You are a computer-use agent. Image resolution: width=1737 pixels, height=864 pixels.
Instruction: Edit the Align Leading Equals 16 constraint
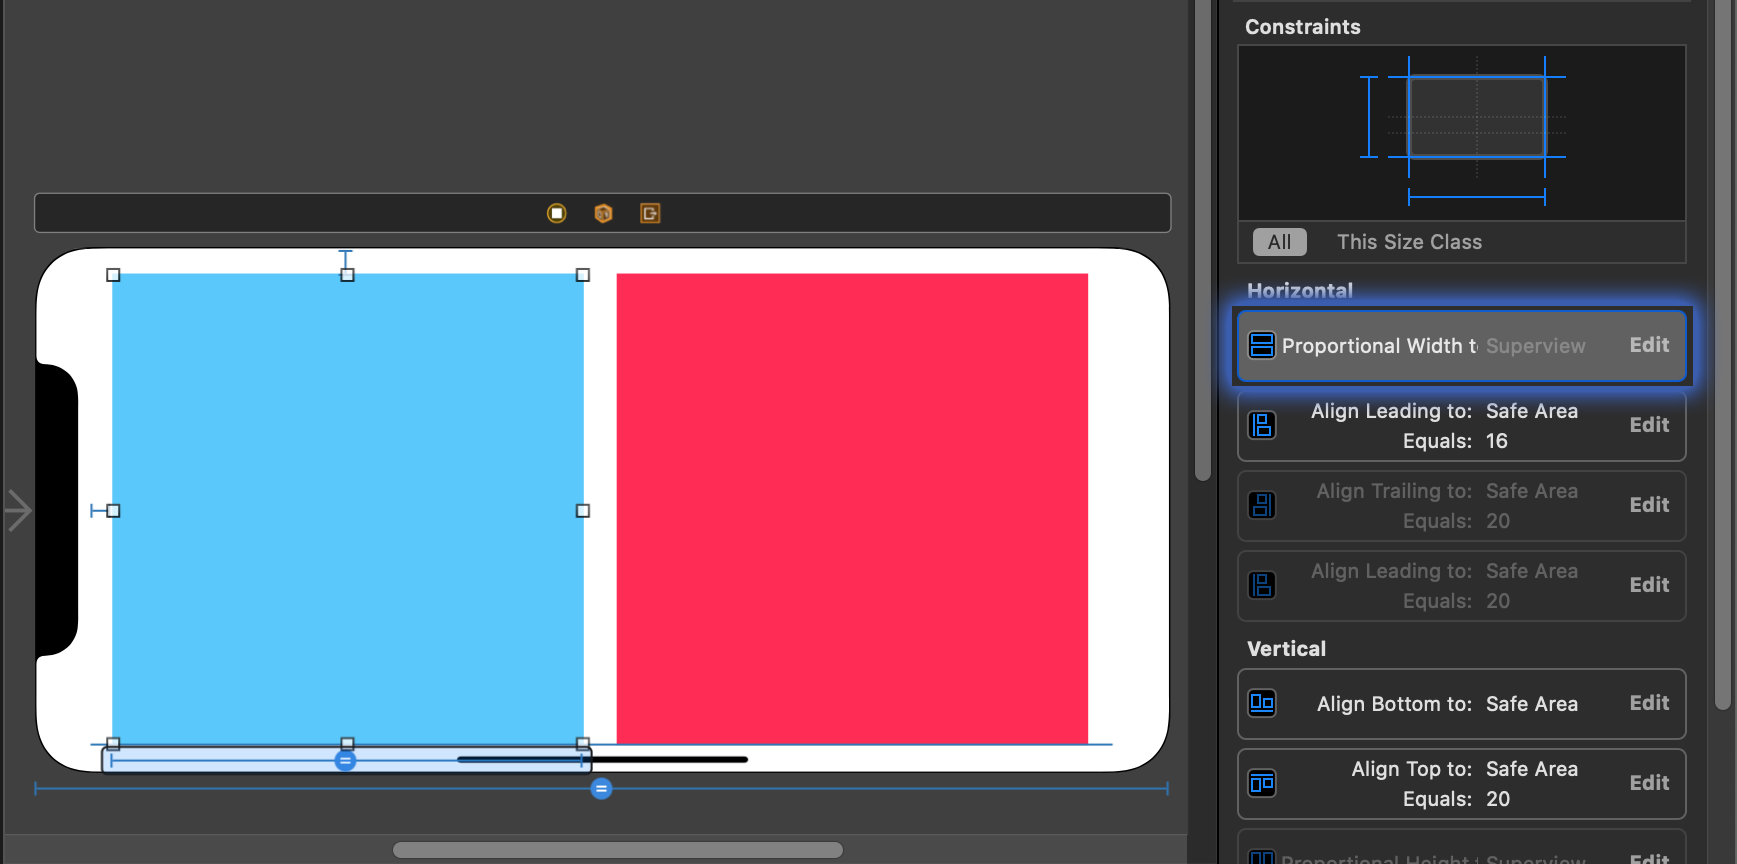[x=1649, y=425]
